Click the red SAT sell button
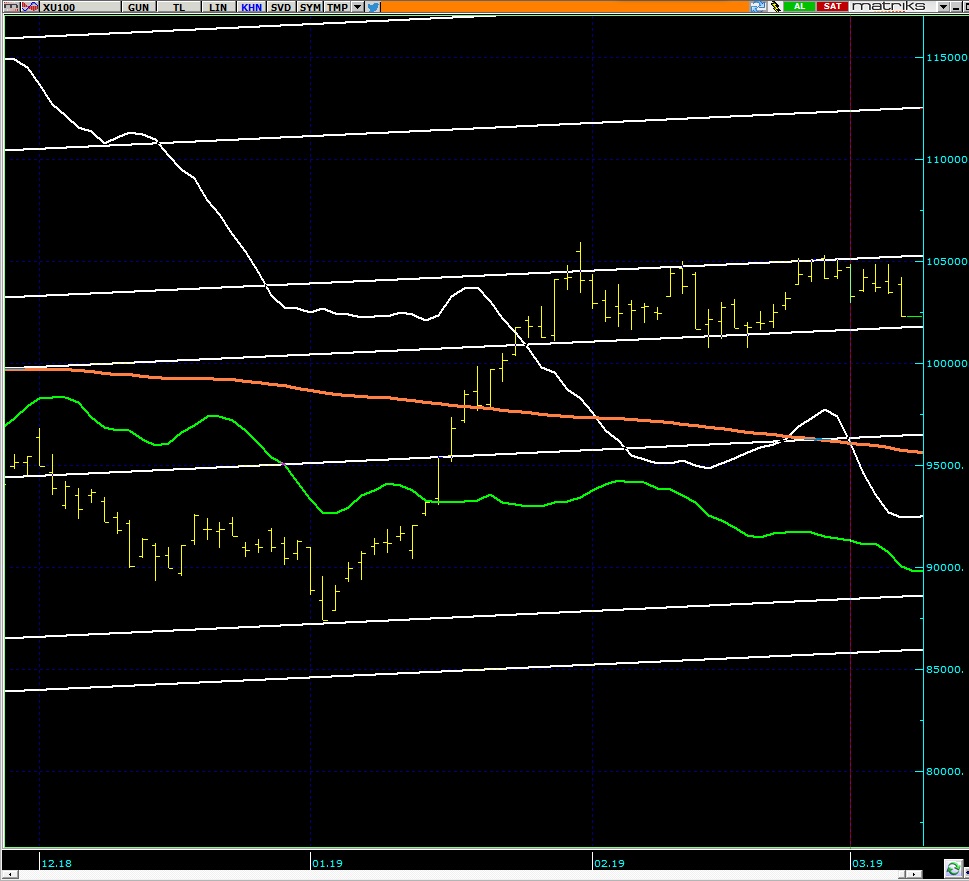The image size is (969, 881). tap(832, 6)
